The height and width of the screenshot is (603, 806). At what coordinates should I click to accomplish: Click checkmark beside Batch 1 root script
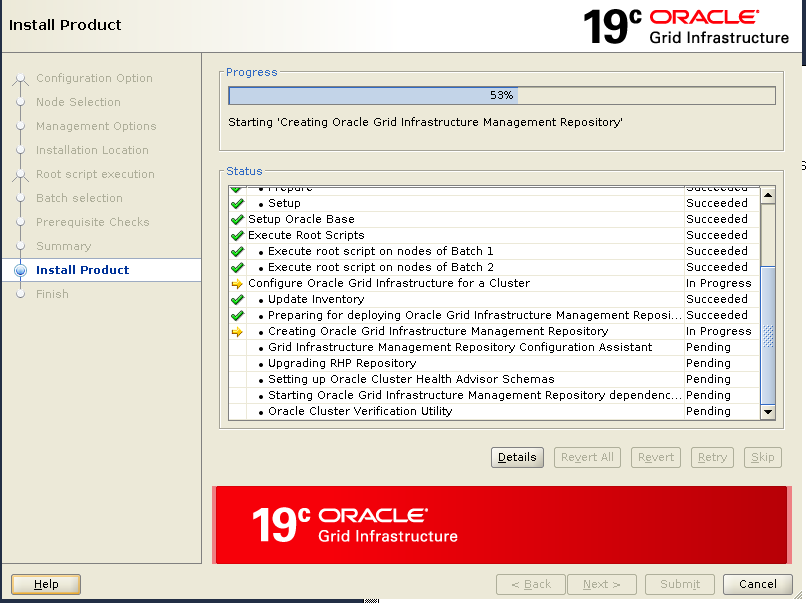pos(237,251)
